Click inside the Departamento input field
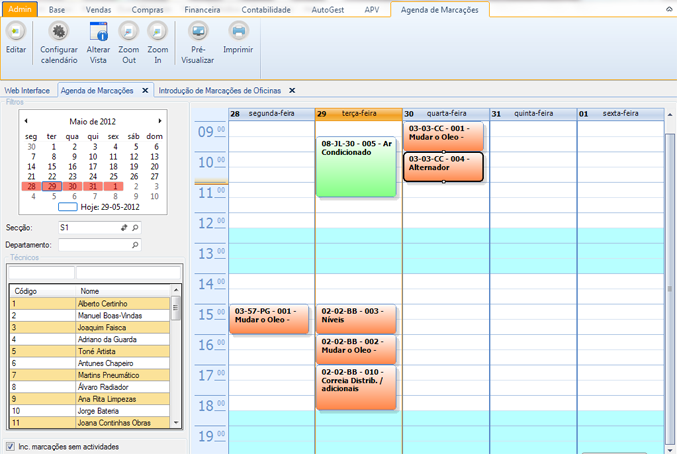The width and height of the screenshot is (677, 454). pos(99,244)
